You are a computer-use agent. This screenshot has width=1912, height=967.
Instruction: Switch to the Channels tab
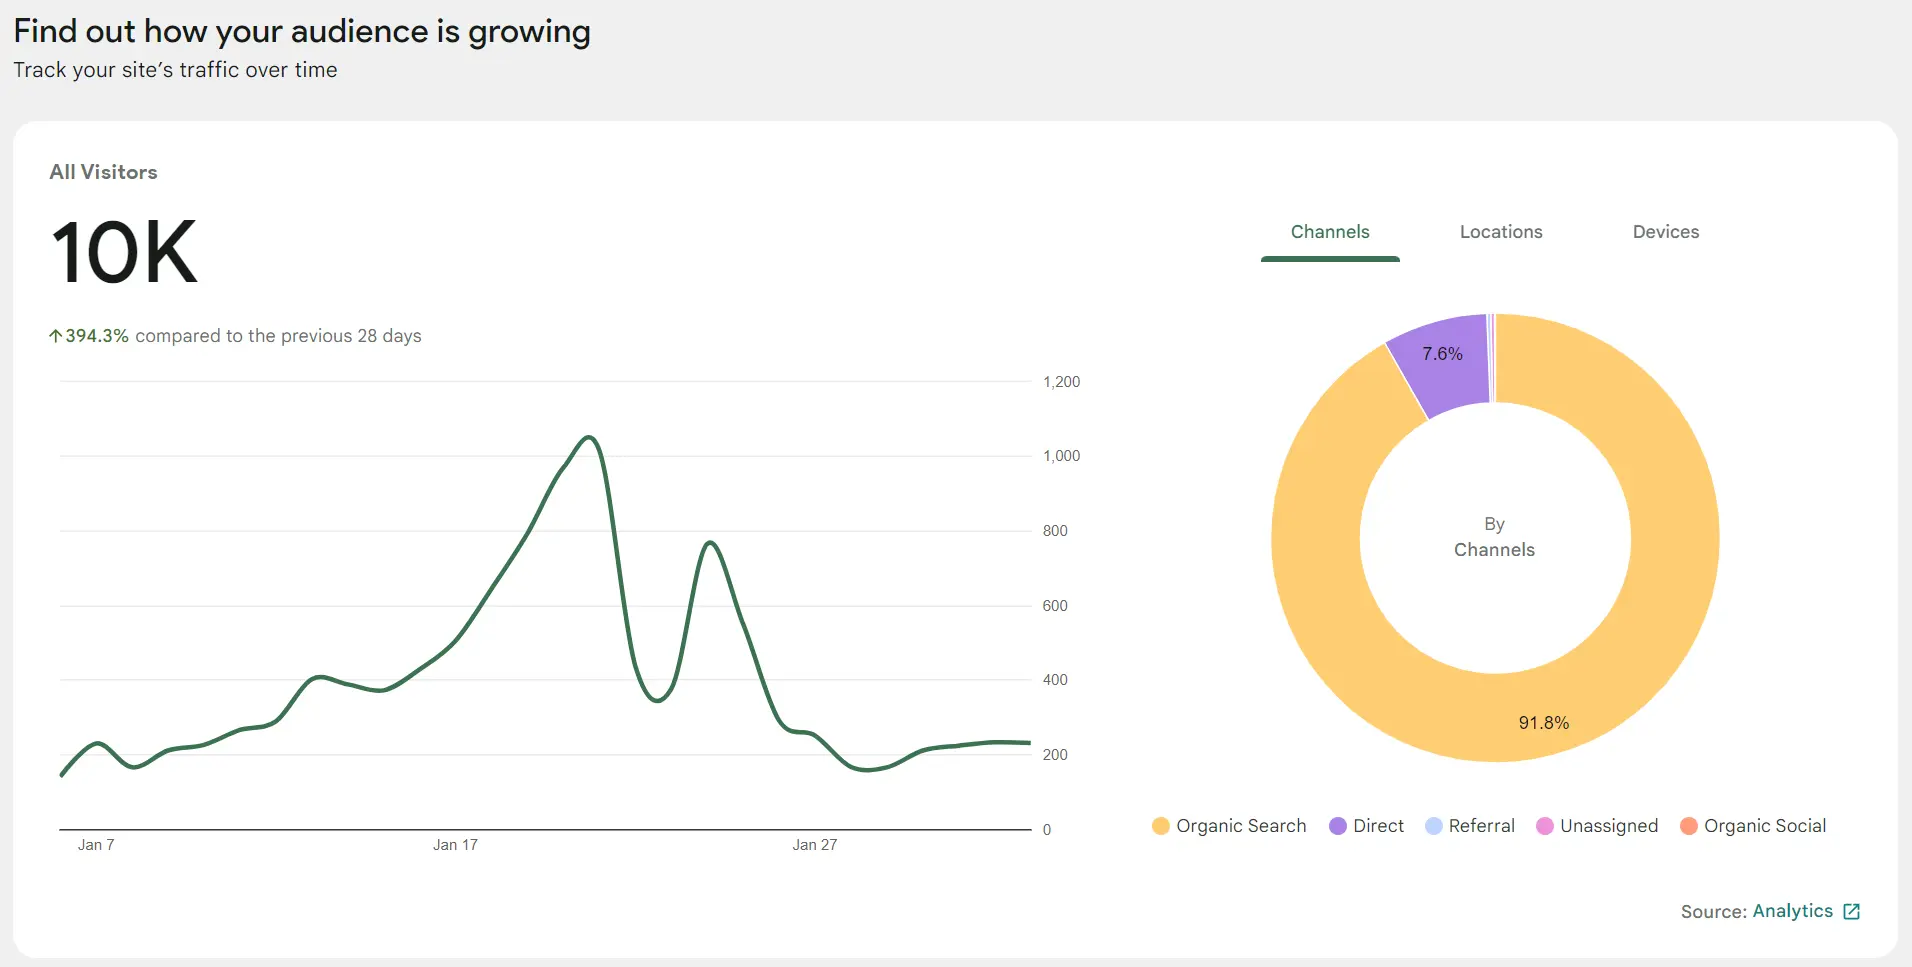pyautogui.click(x=1329, y=232)
